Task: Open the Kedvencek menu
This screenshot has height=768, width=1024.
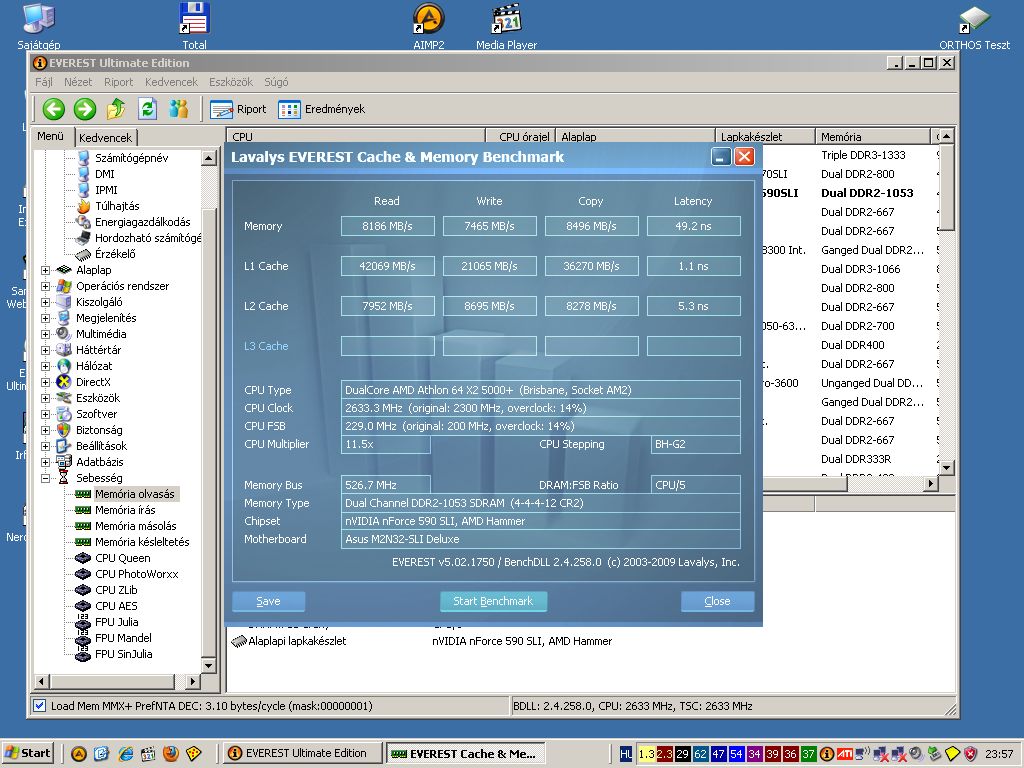Action: coord(171,82)
